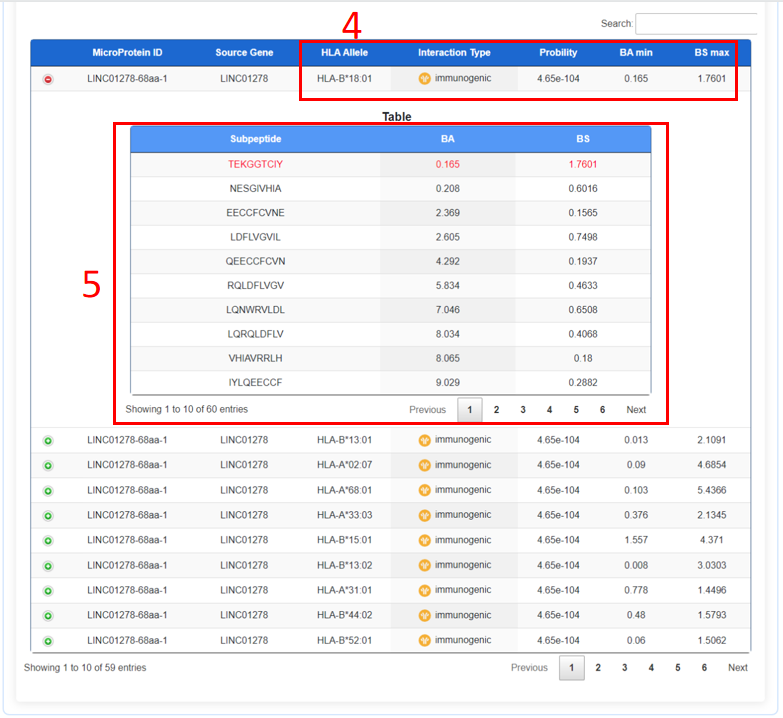Click immunogenic icon in HLA-B*13:01 row
The width and height of the screenshot is (783, 718).
(x=424, y=440)
